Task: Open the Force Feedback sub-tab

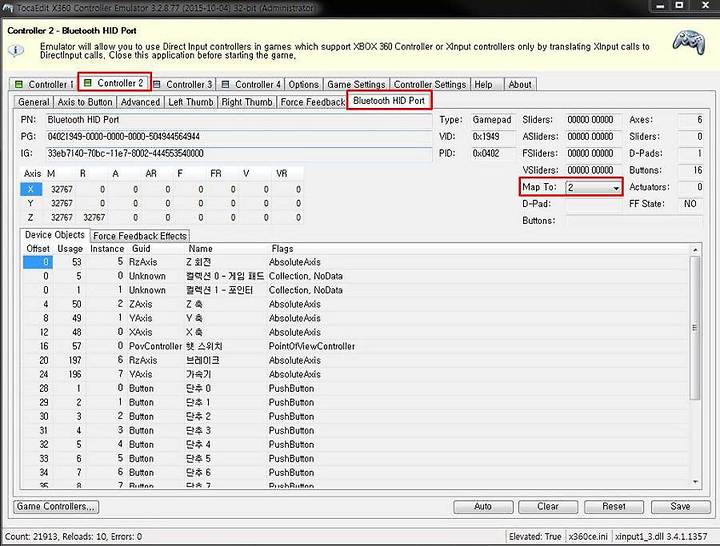Action: pyautogui.click(x=312, y=102)
